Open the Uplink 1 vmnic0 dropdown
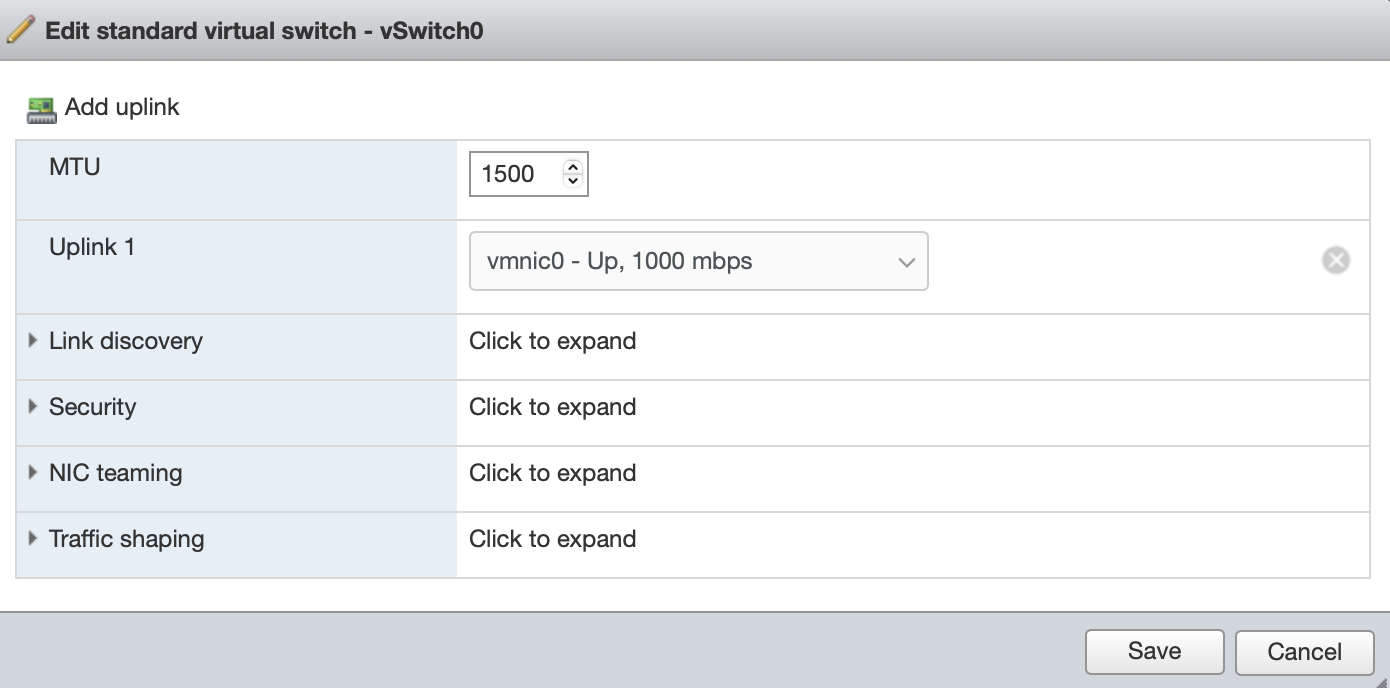The width and height of the screenshot is (1390, 688). [x=698, y=262]
